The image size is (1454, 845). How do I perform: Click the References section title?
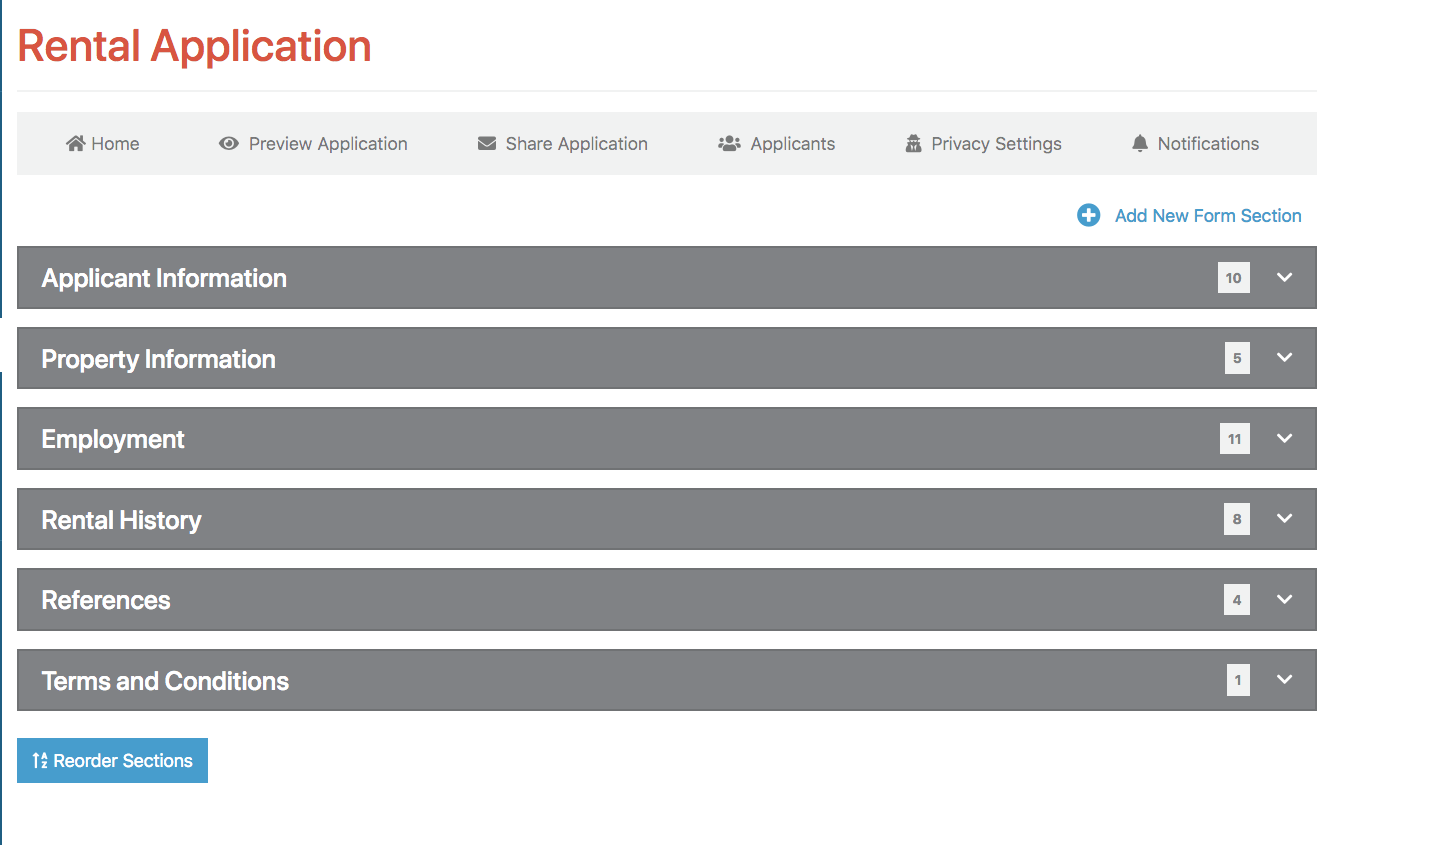[106, 600]
